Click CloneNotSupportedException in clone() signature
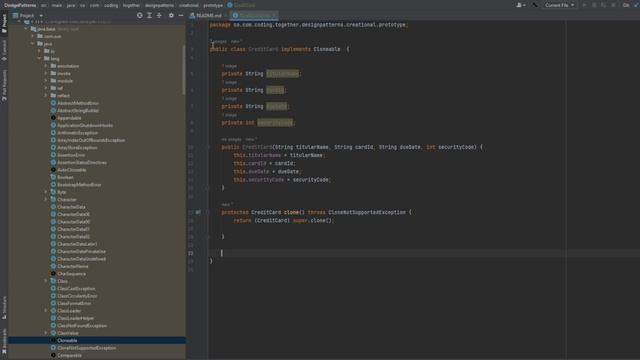 tap(367, 212)
